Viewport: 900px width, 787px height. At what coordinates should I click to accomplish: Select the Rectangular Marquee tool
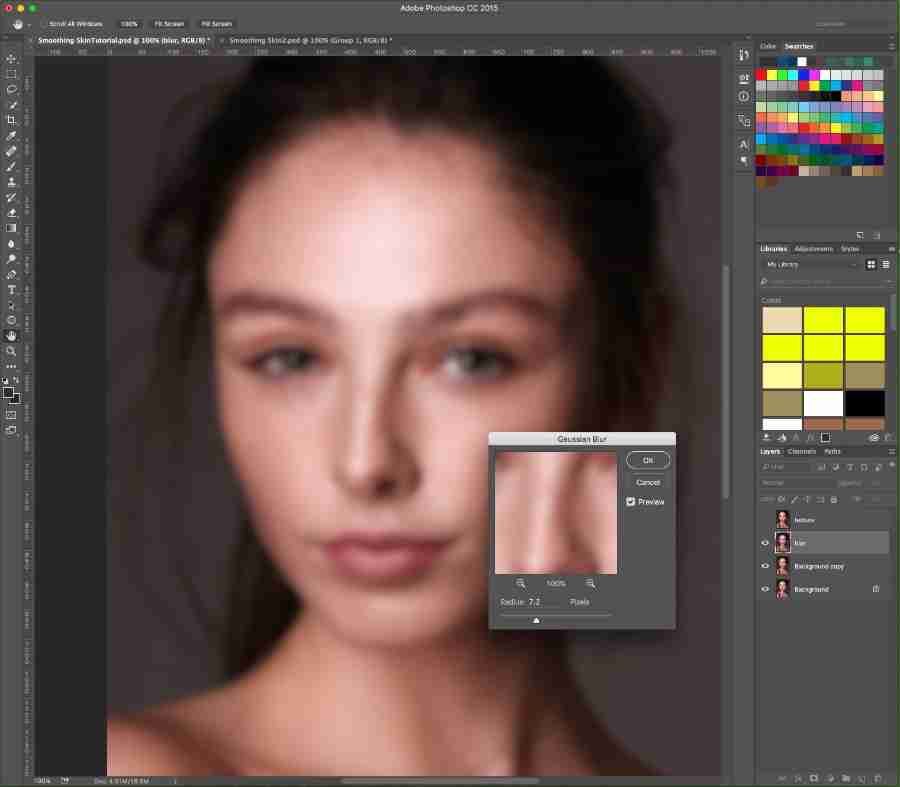pos(11,75)
